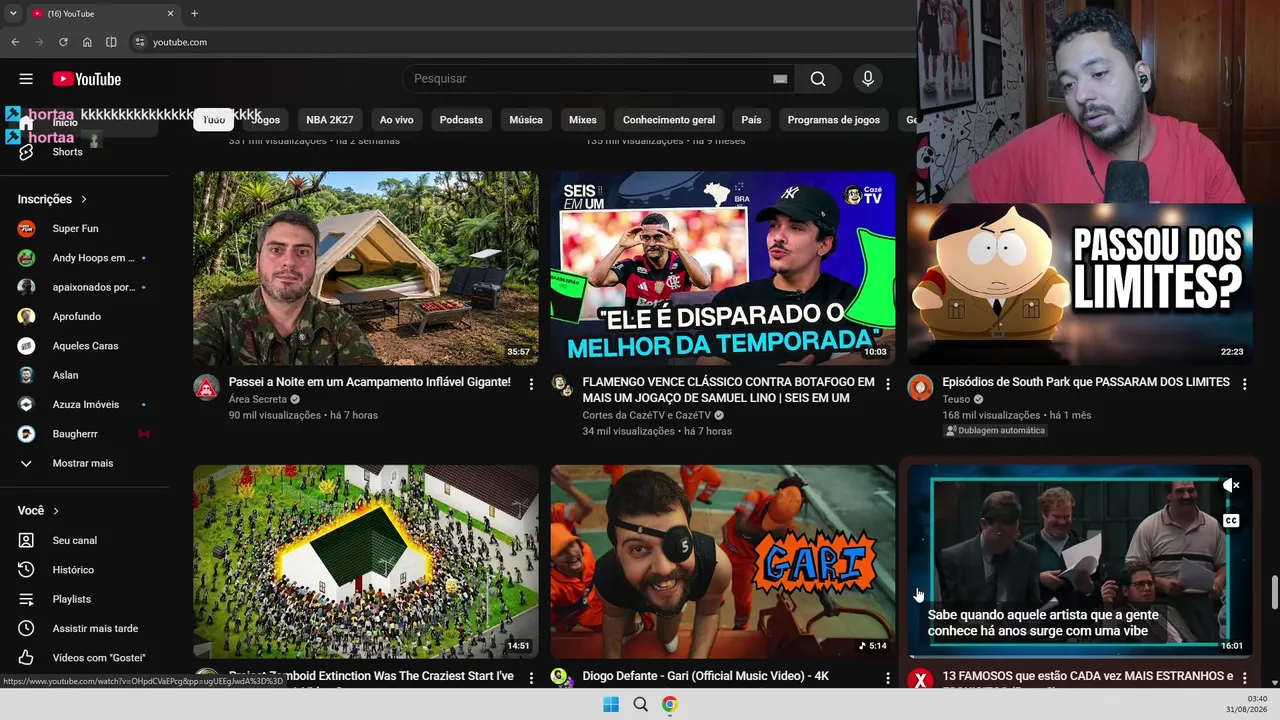Image resolution: width=1280 pixels, height=720 pixels.
Task: Unmute the video preview sound
Action: click(x=1231, y=486)
